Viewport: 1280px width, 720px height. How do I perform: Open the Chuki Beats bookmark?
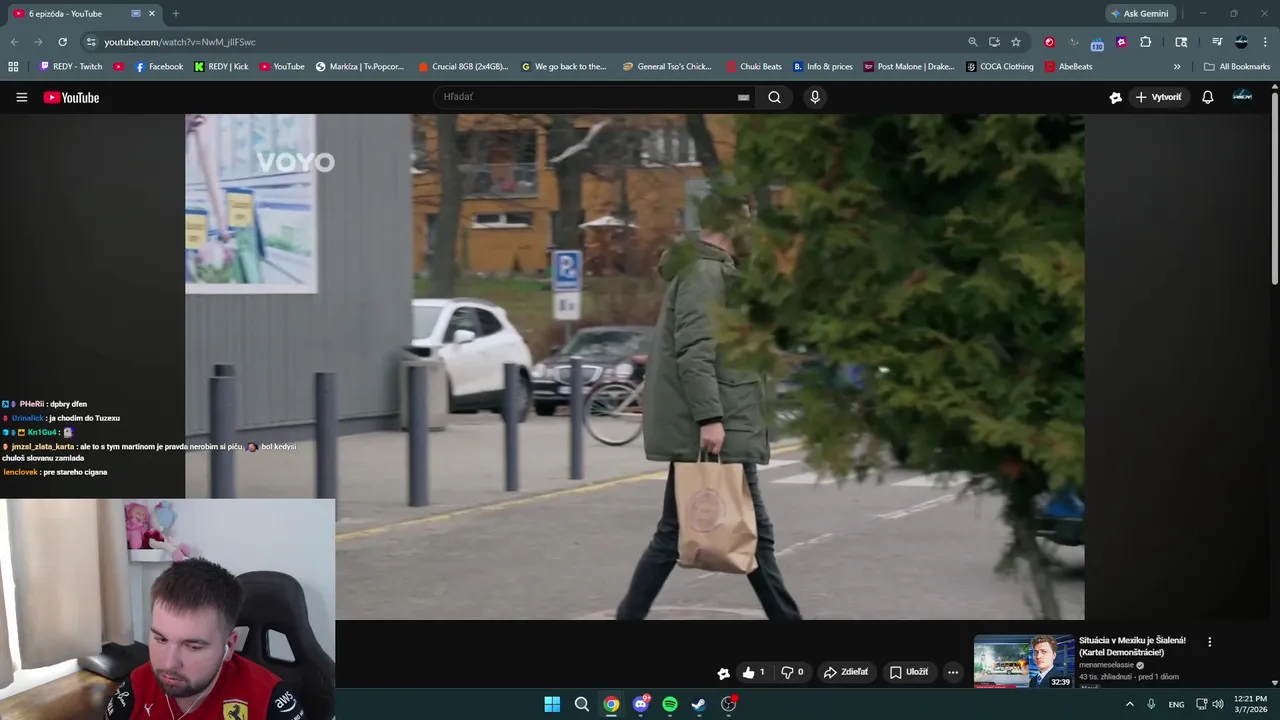tap(754, 67)
